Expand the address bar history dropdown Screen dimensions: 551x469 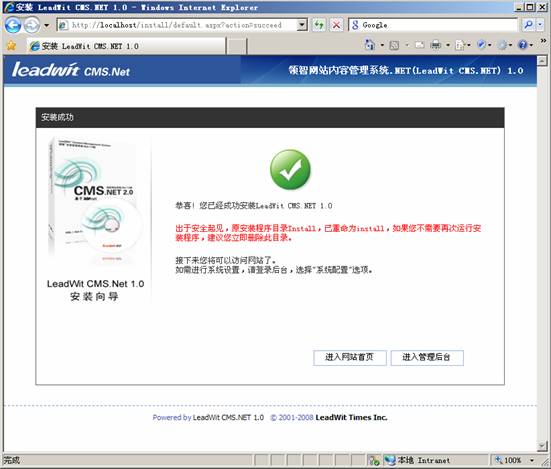pyautogui.click(x=302, y=25)
